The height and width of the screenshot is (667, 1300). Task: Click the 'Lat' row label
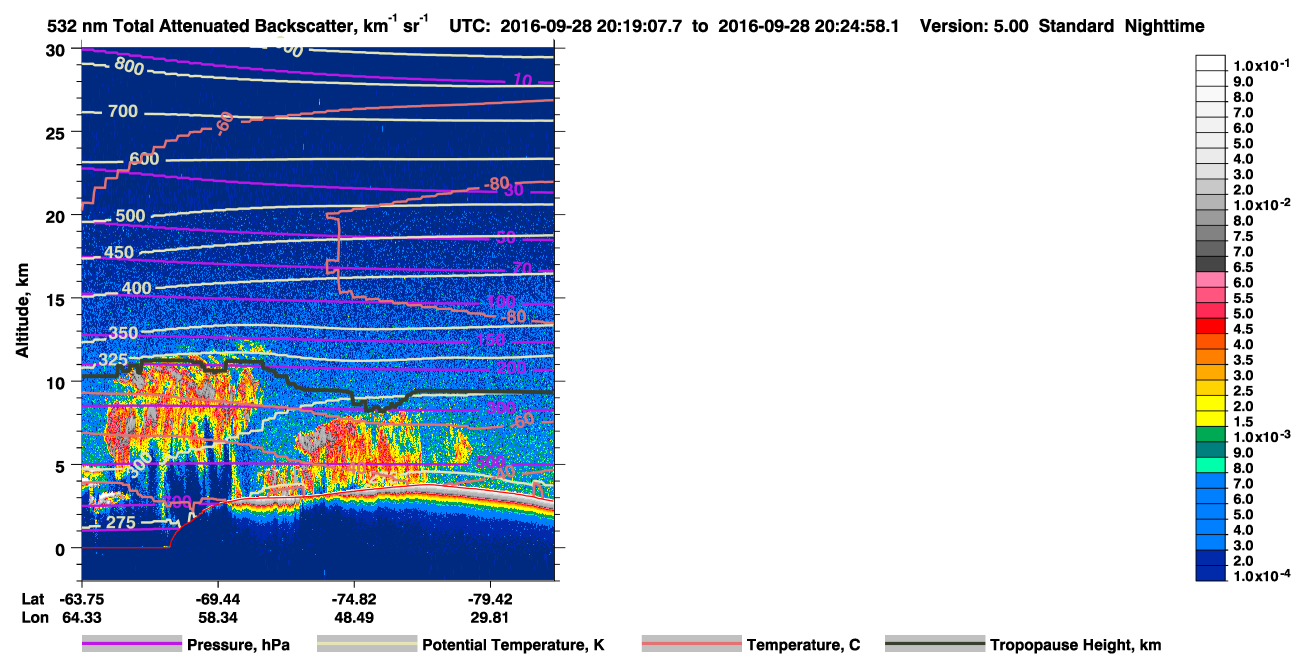point(32,599)
